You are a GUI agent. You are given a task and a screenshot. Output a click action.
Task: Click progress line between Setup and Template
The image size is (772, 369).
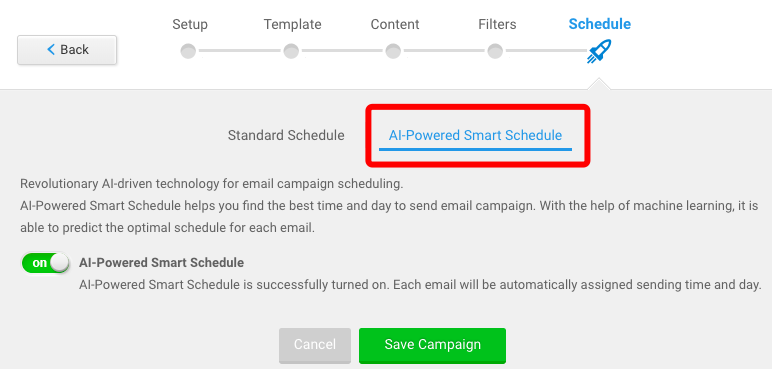tap(240, 51)
